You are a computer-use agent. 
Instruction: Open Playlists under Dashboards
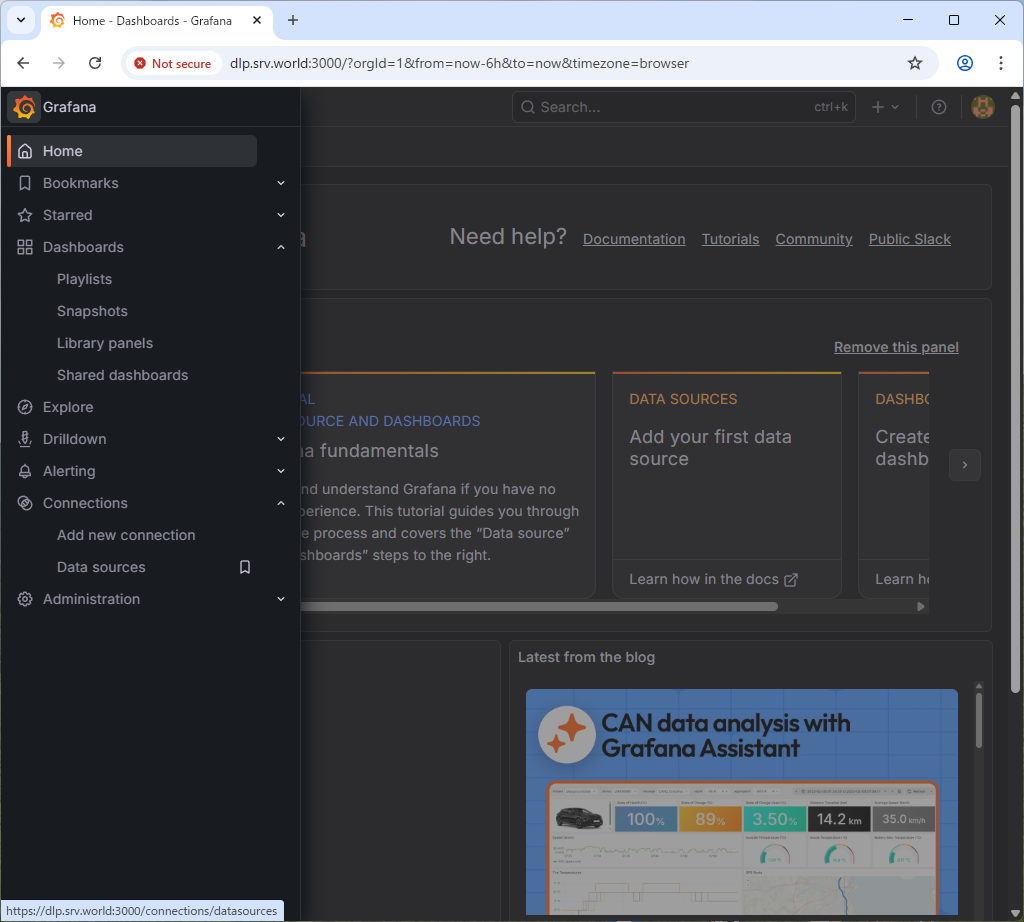point(84,279)
